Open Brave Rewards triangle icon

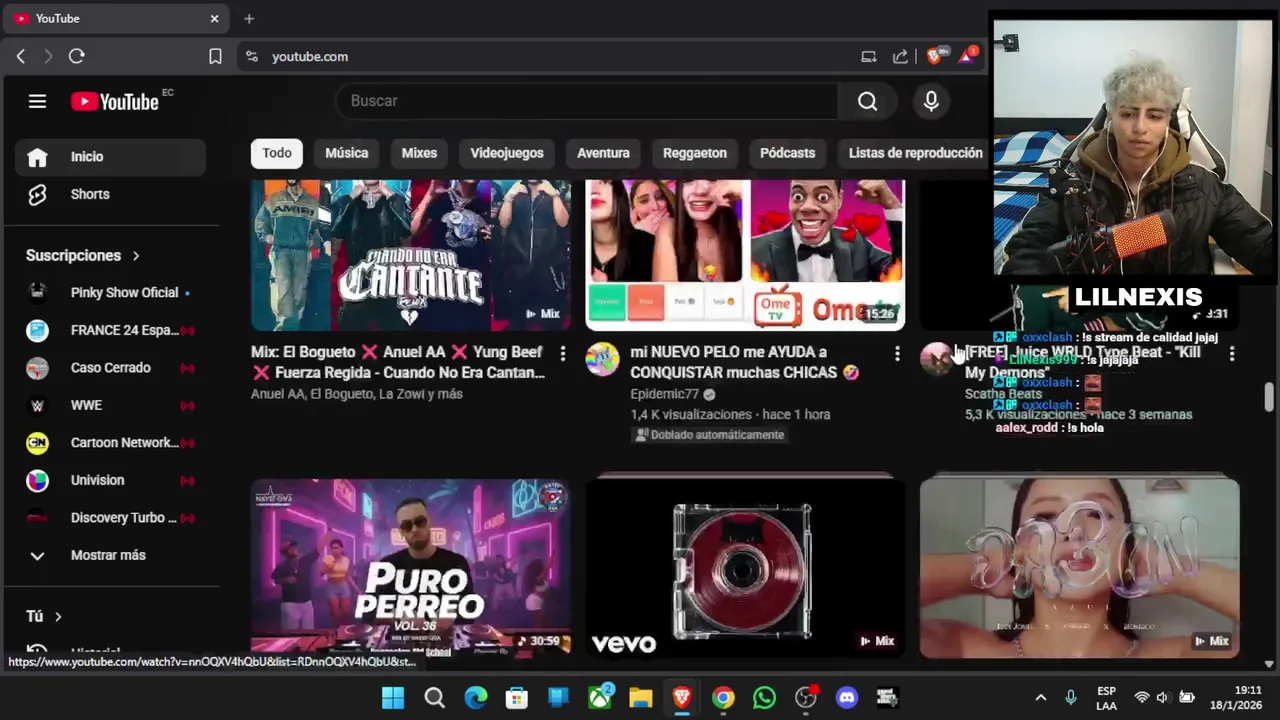(967, 56)
